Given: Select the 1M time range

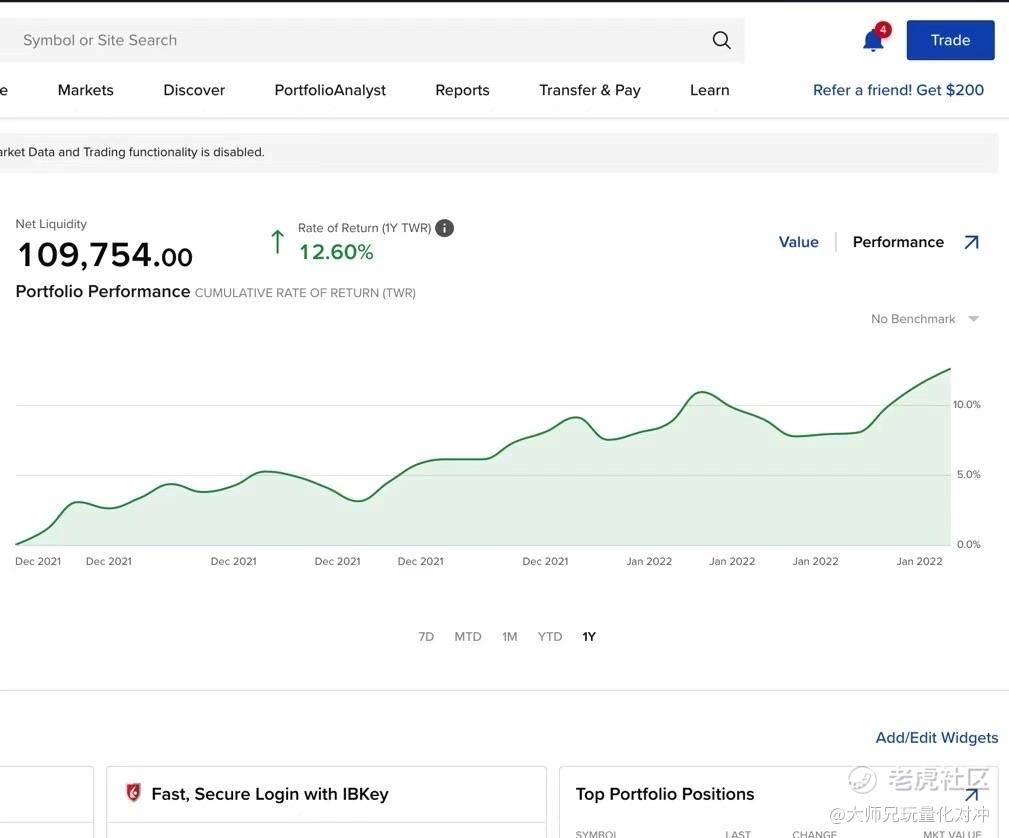Looking at the screenshot, I should tap(510, 637).
